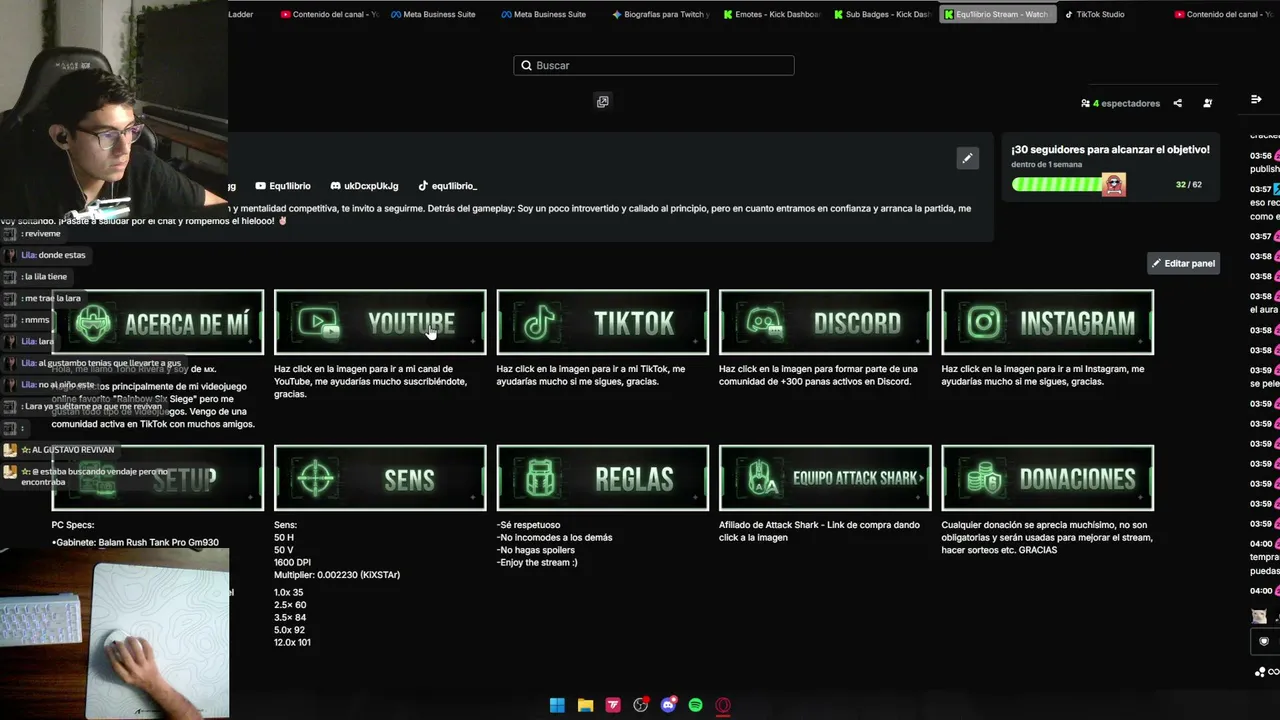1280x720 pixels.
Task: Click the '12.0x 101' sens value
Action: [292, 642]
